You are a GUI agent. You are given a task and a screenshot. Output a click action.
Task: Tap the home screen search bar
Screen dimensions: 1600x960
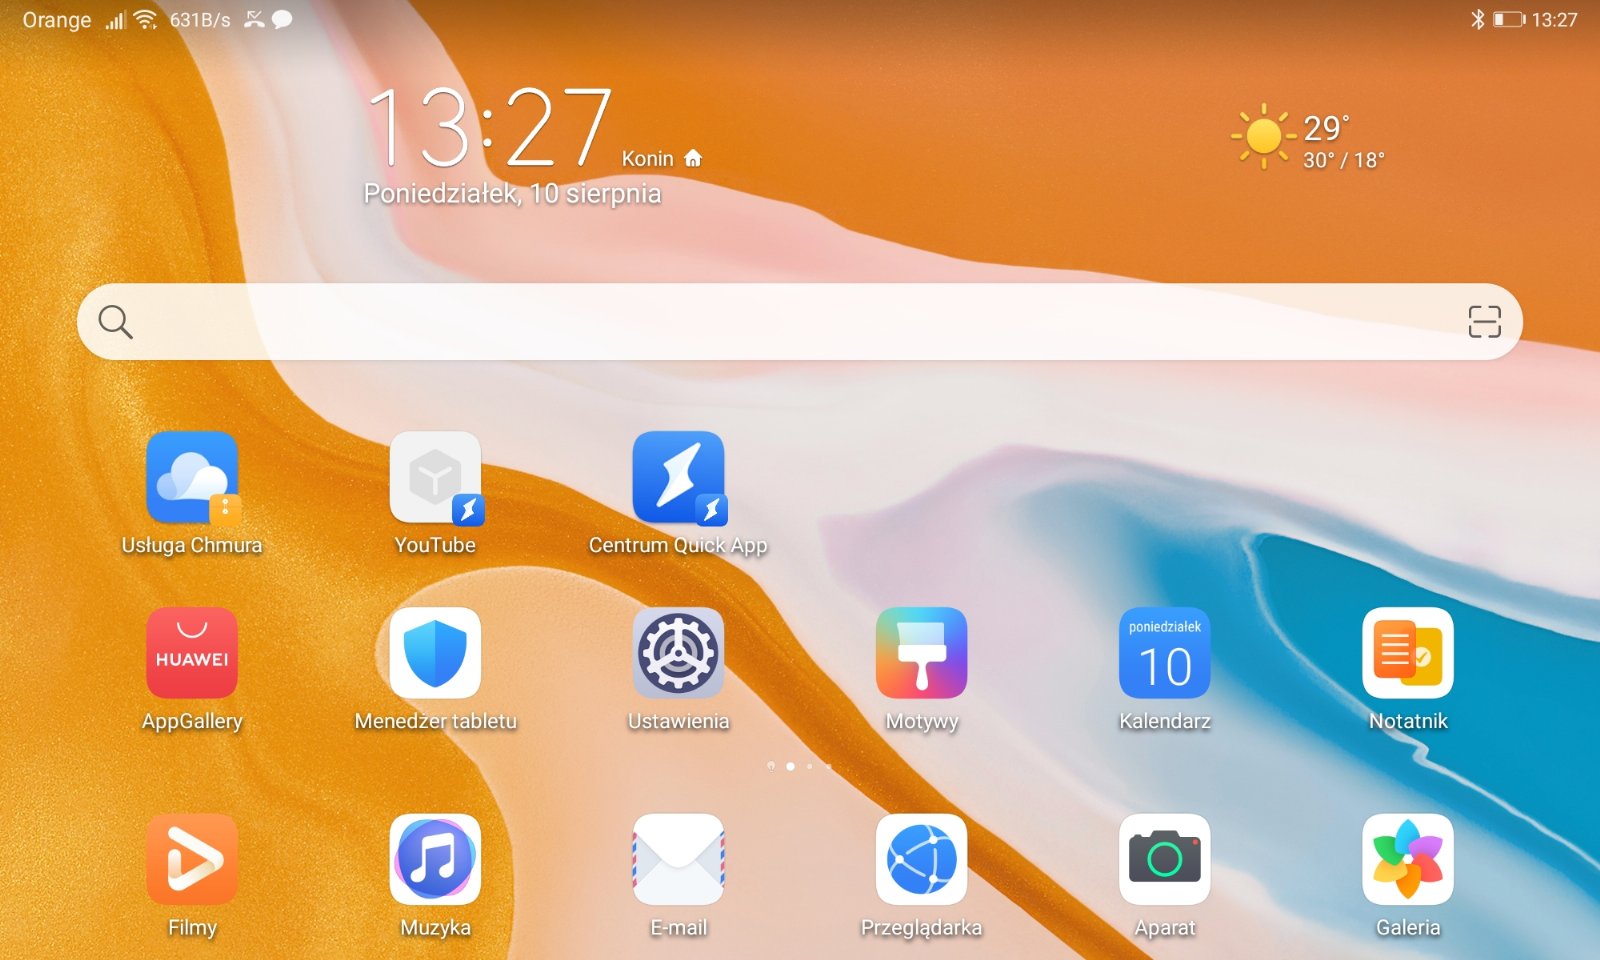coord(780,322)
